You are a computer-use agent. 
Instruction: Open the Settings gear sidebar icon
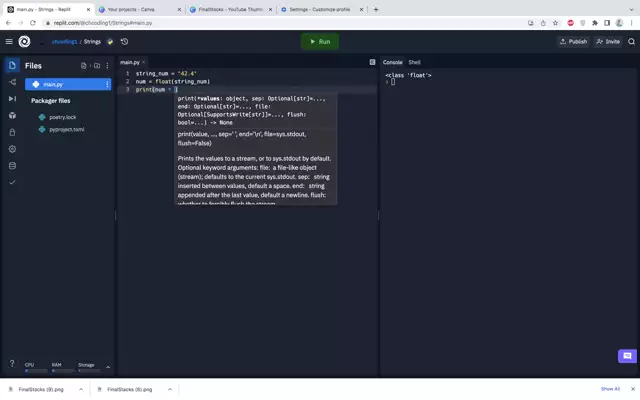coord(12,149)
